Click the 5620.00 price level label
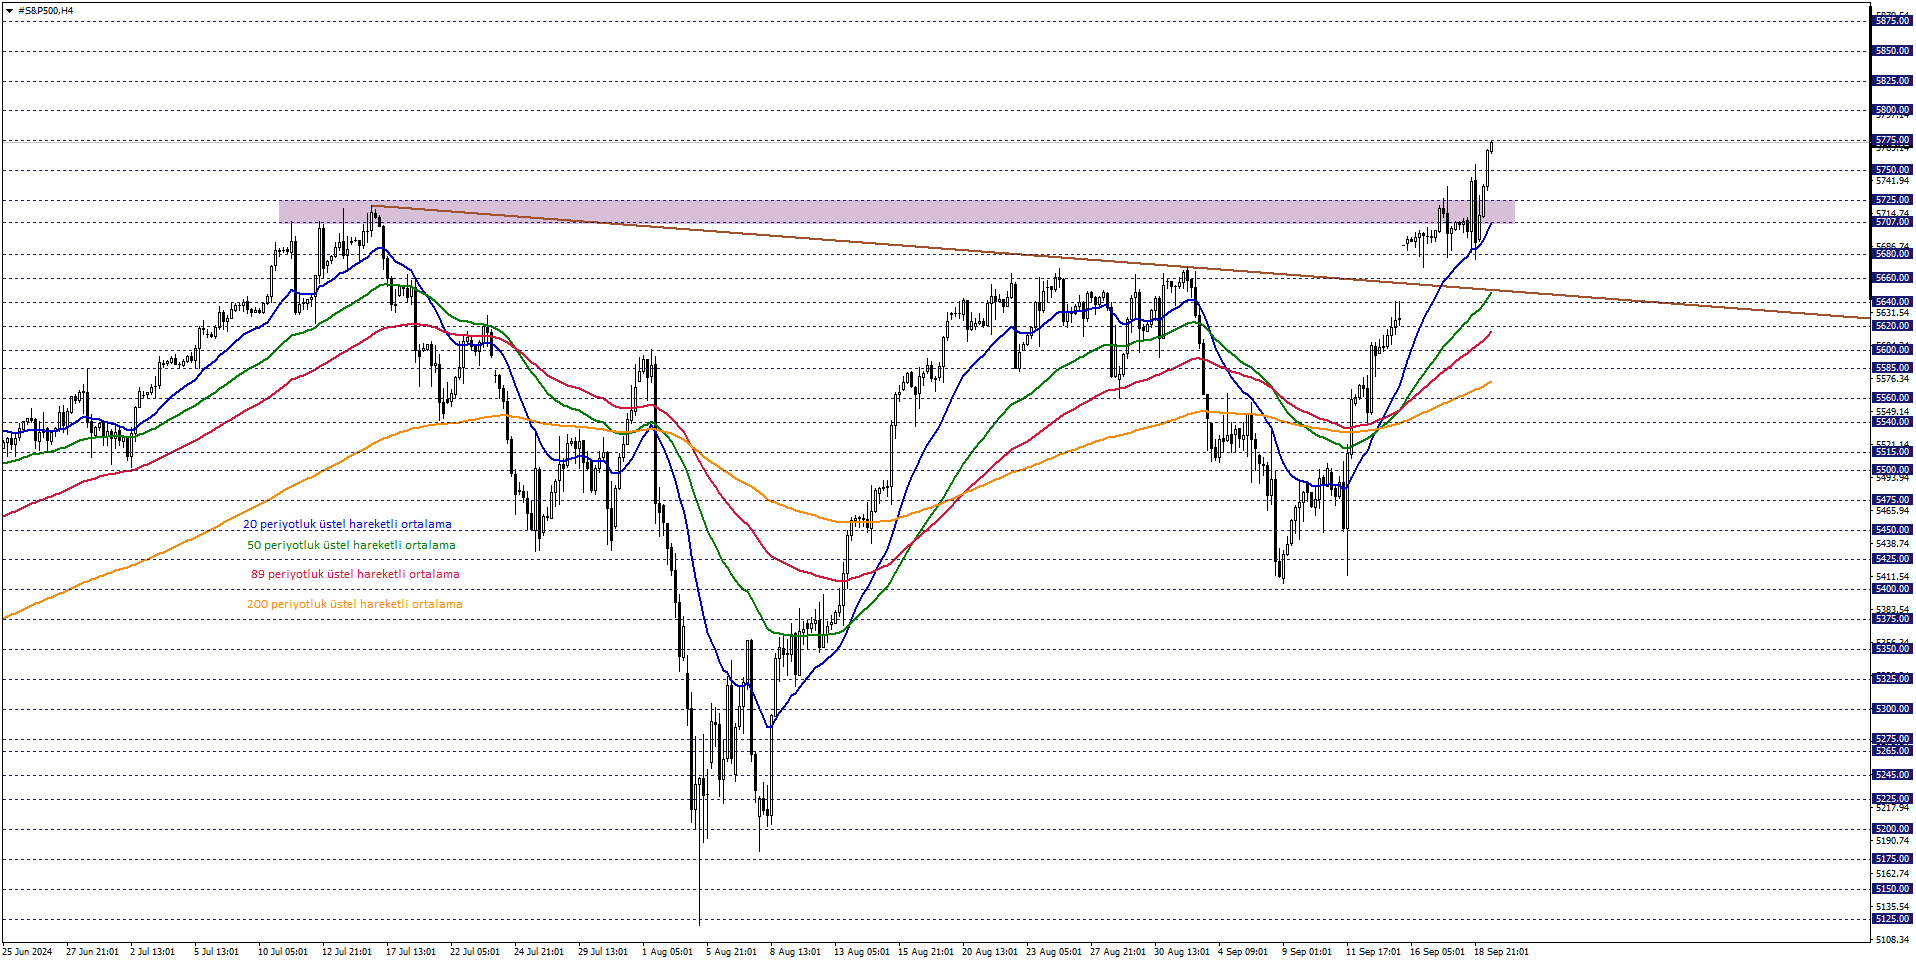Image resolution: width=1916 pixels, height=963 pixels. coord(1892,326)
